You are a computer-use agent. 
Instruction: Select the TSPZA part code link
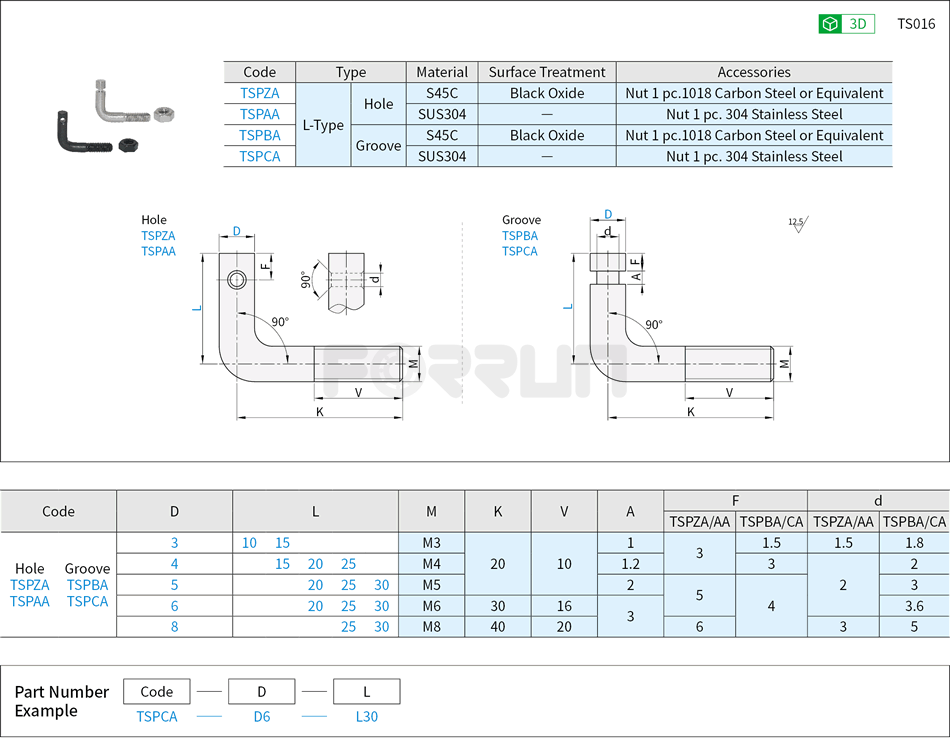pos(259,93)
